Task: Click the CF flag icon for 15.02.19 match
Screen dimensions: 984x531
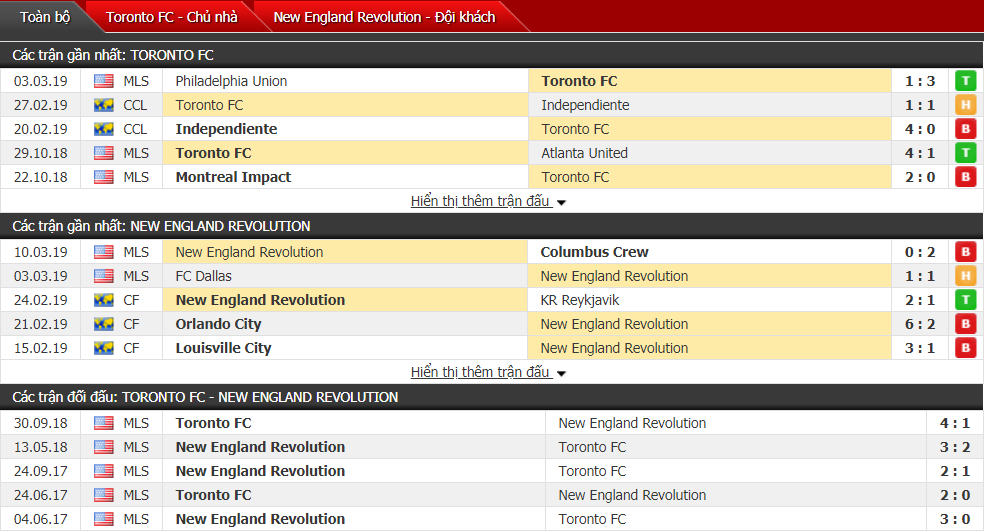Action: click(x=104, y=348)
